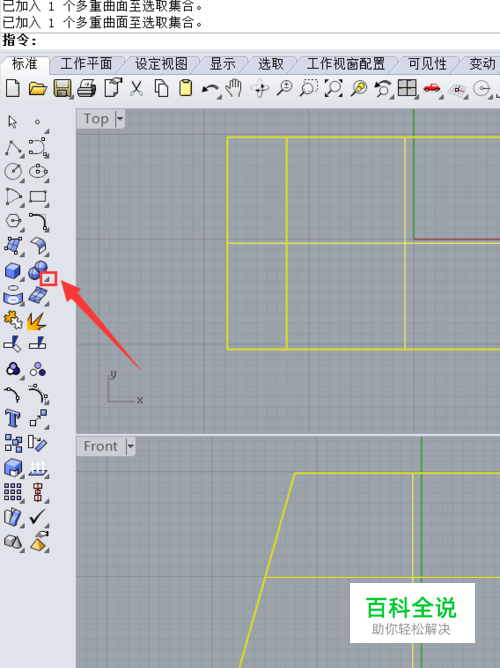Open a file with folder icon
This screenshot has width=500, height=668.
(x=37, y=88)
